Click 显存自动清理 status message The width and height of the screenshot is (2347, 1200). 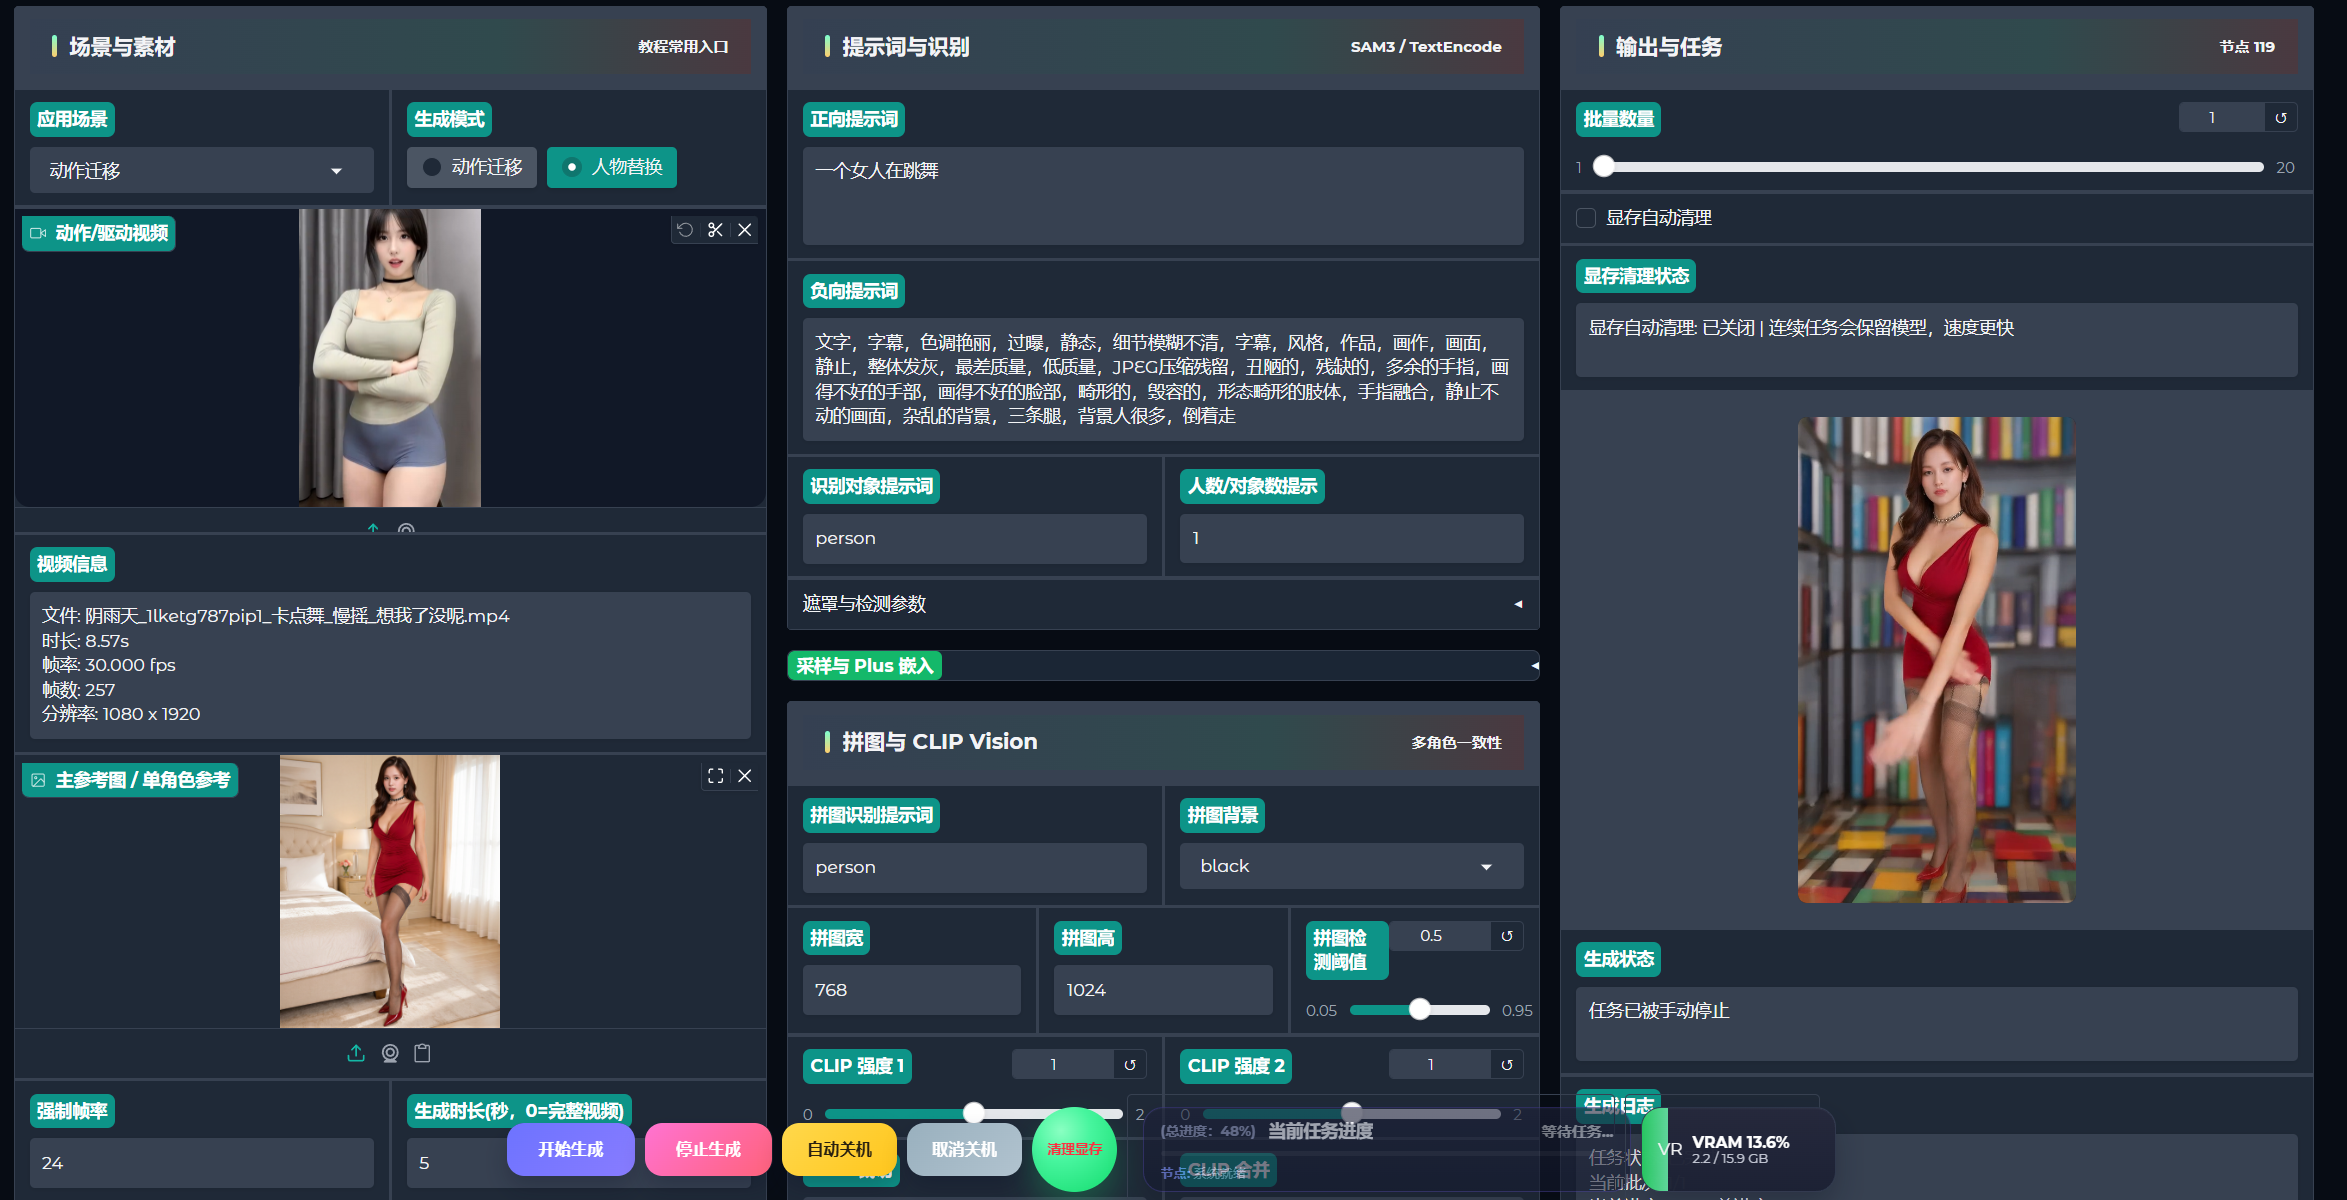pyautogui.click(x=1801, y=328)
